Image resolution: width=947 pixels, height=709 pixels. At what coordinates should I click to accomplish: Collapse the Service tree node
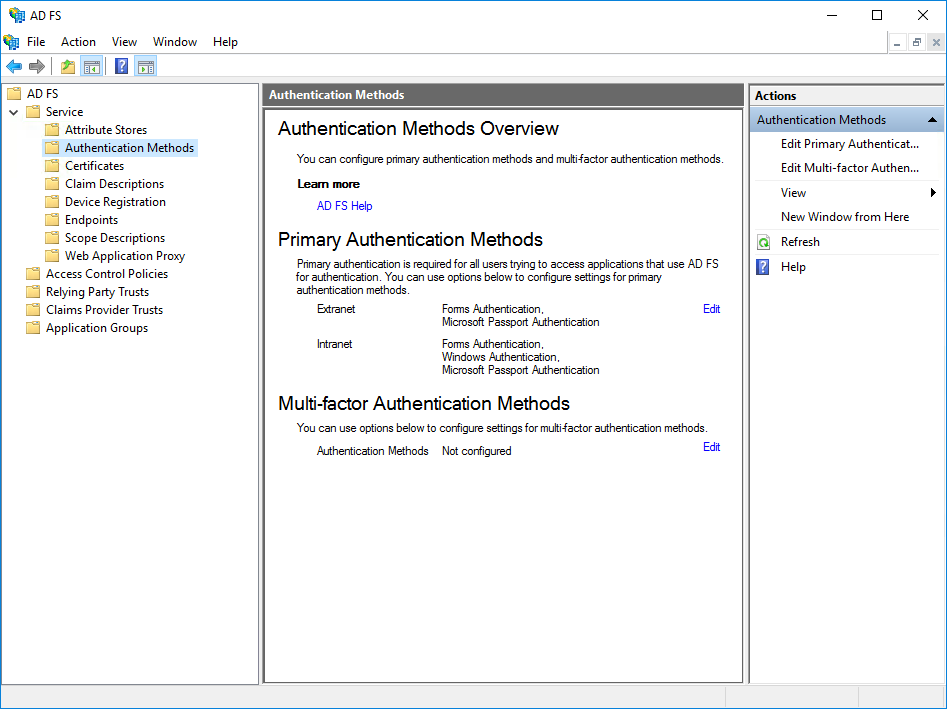(14, 112)
